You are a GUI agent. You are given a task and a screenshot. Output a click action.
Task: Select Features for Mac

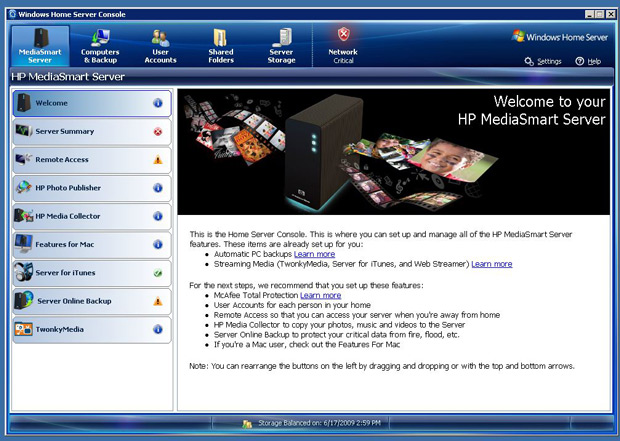(x=92, y=244)
